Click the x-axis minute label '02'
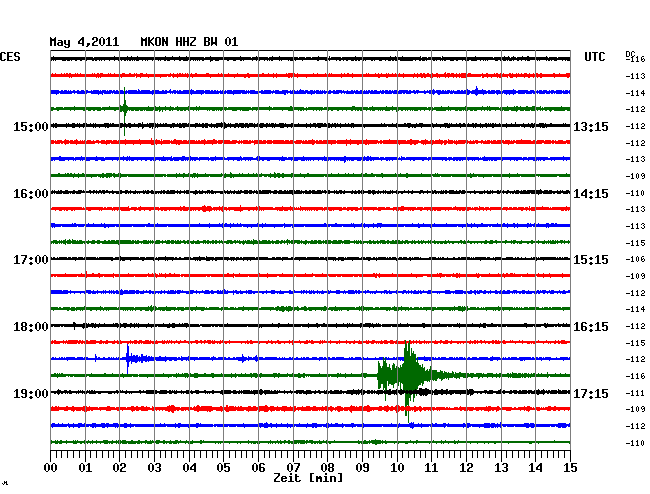The image size is (650, 494). click(119, 467)
